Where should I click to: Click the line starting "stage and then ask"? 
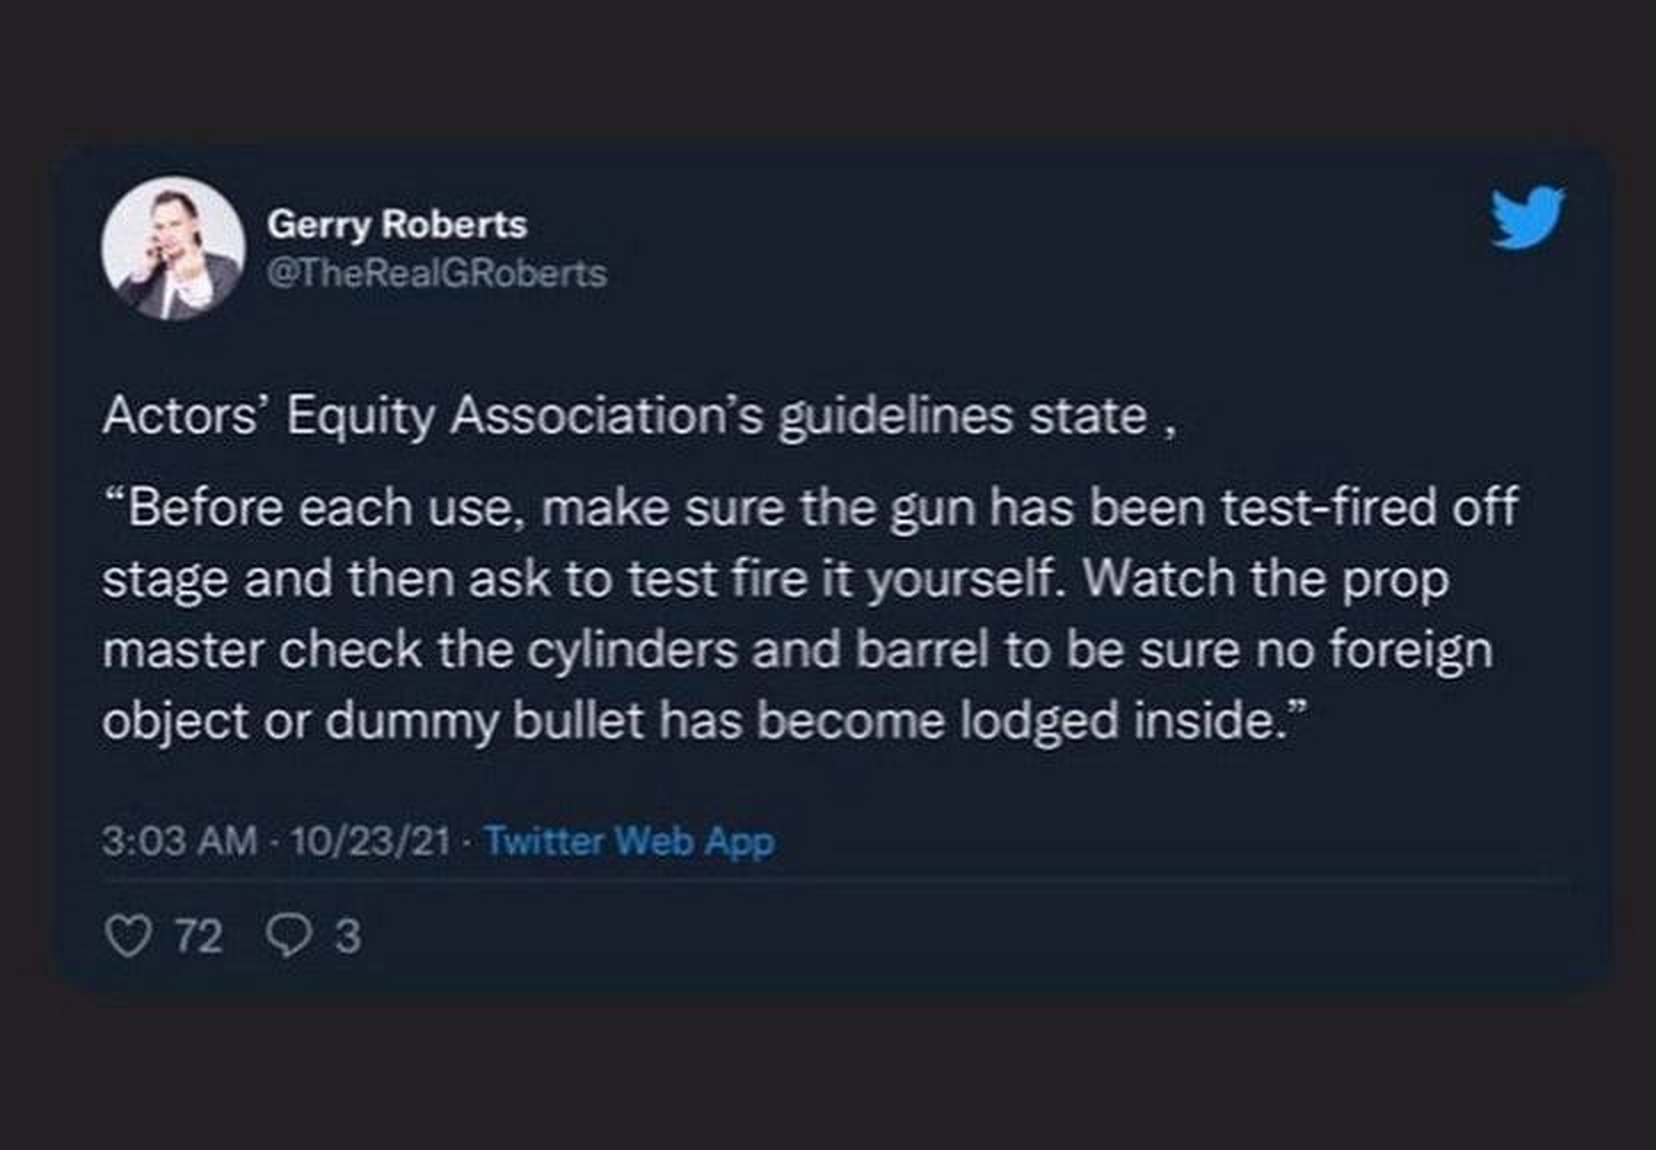coord(775,579)
